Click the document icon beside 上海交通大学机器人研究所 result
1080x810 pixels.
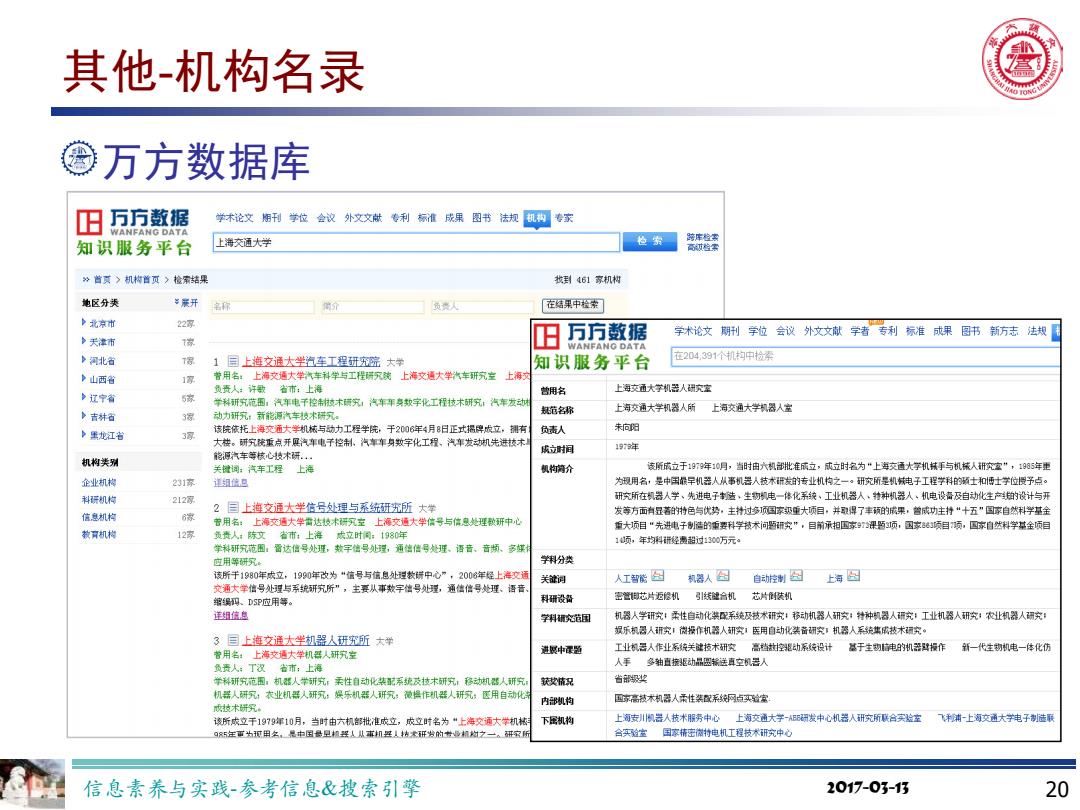point(233,640)
